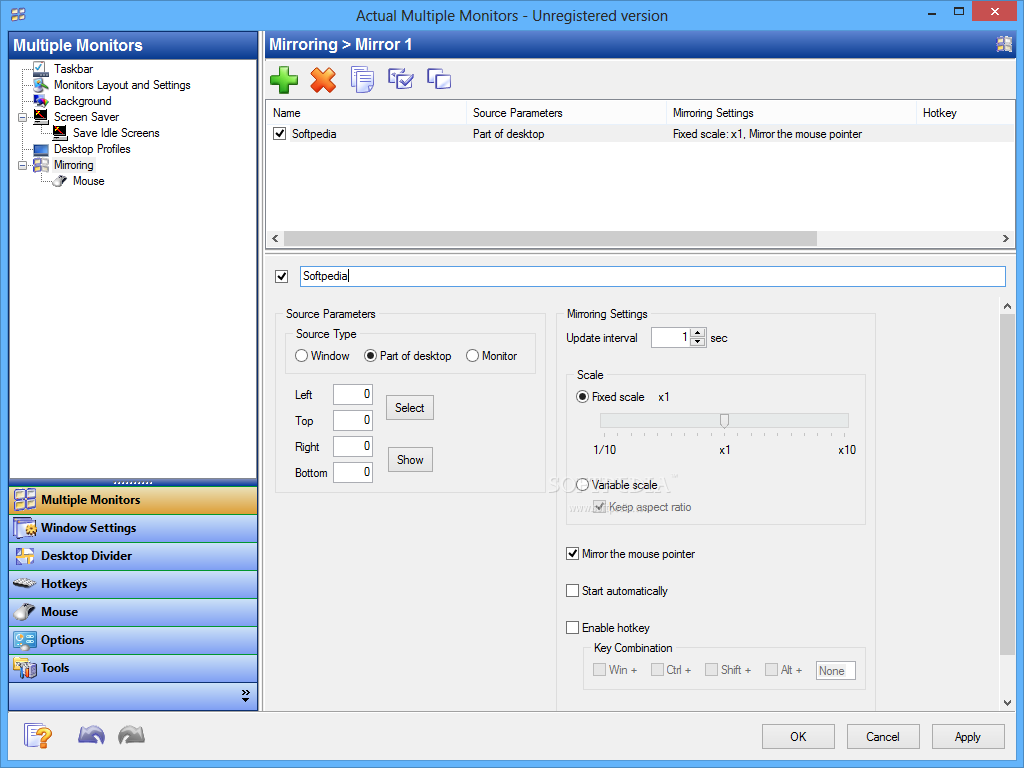Click the Fixed scale slider thumb
The height and width of the screenshot is (768, 1024).
tap(724, 421)
